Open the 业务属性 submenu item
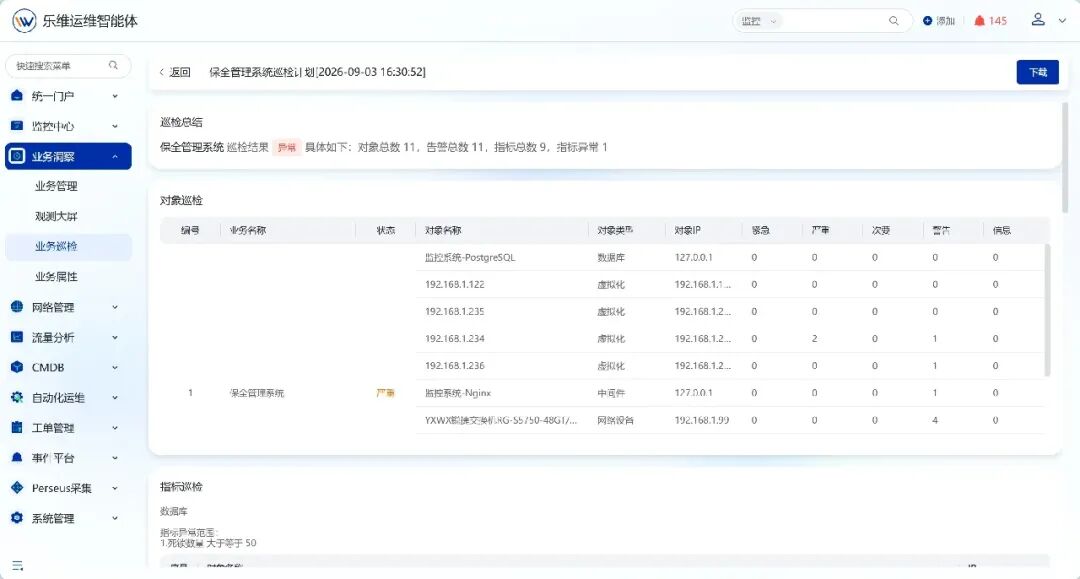The height and width of the screenshot is (579, 1080). tap(56, 277)
